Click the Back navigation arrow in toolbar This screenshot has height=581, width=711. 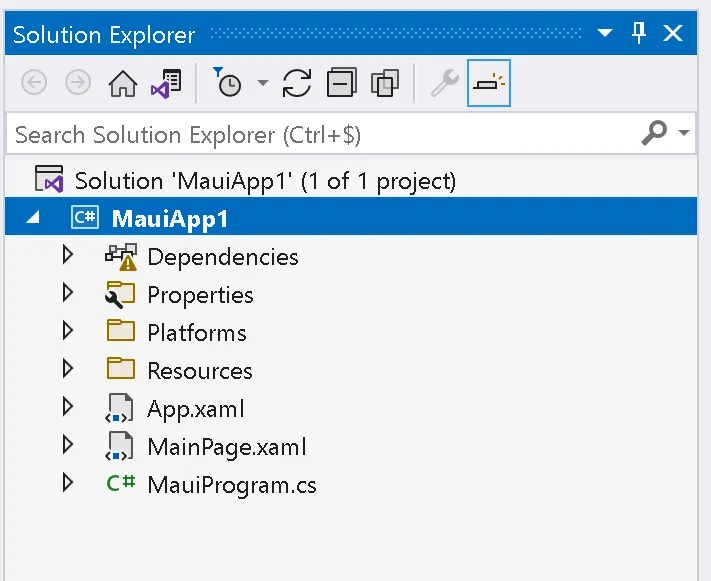coord(34,83)
